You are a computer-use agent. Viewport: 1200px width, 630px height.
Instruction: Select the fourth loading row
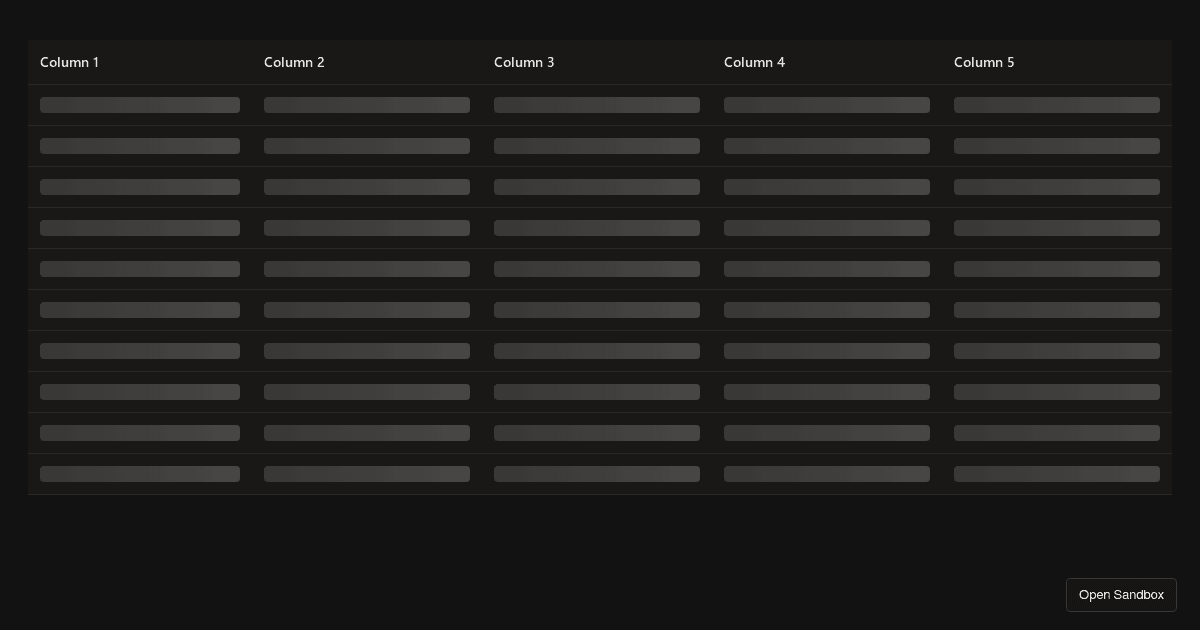point(600,228)
